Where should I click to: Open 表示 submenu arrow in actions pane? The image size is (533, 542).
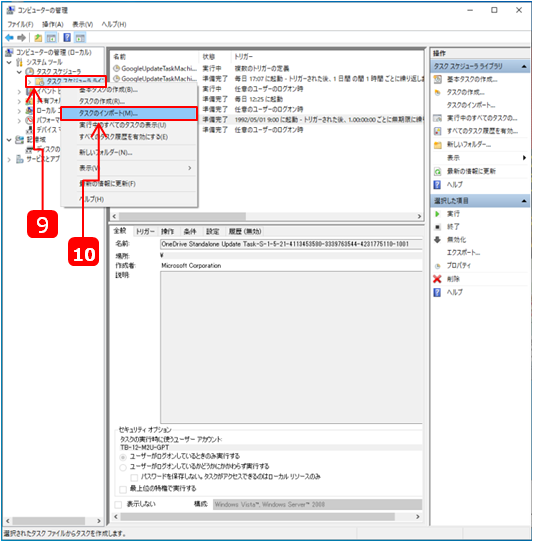[524, 158]
